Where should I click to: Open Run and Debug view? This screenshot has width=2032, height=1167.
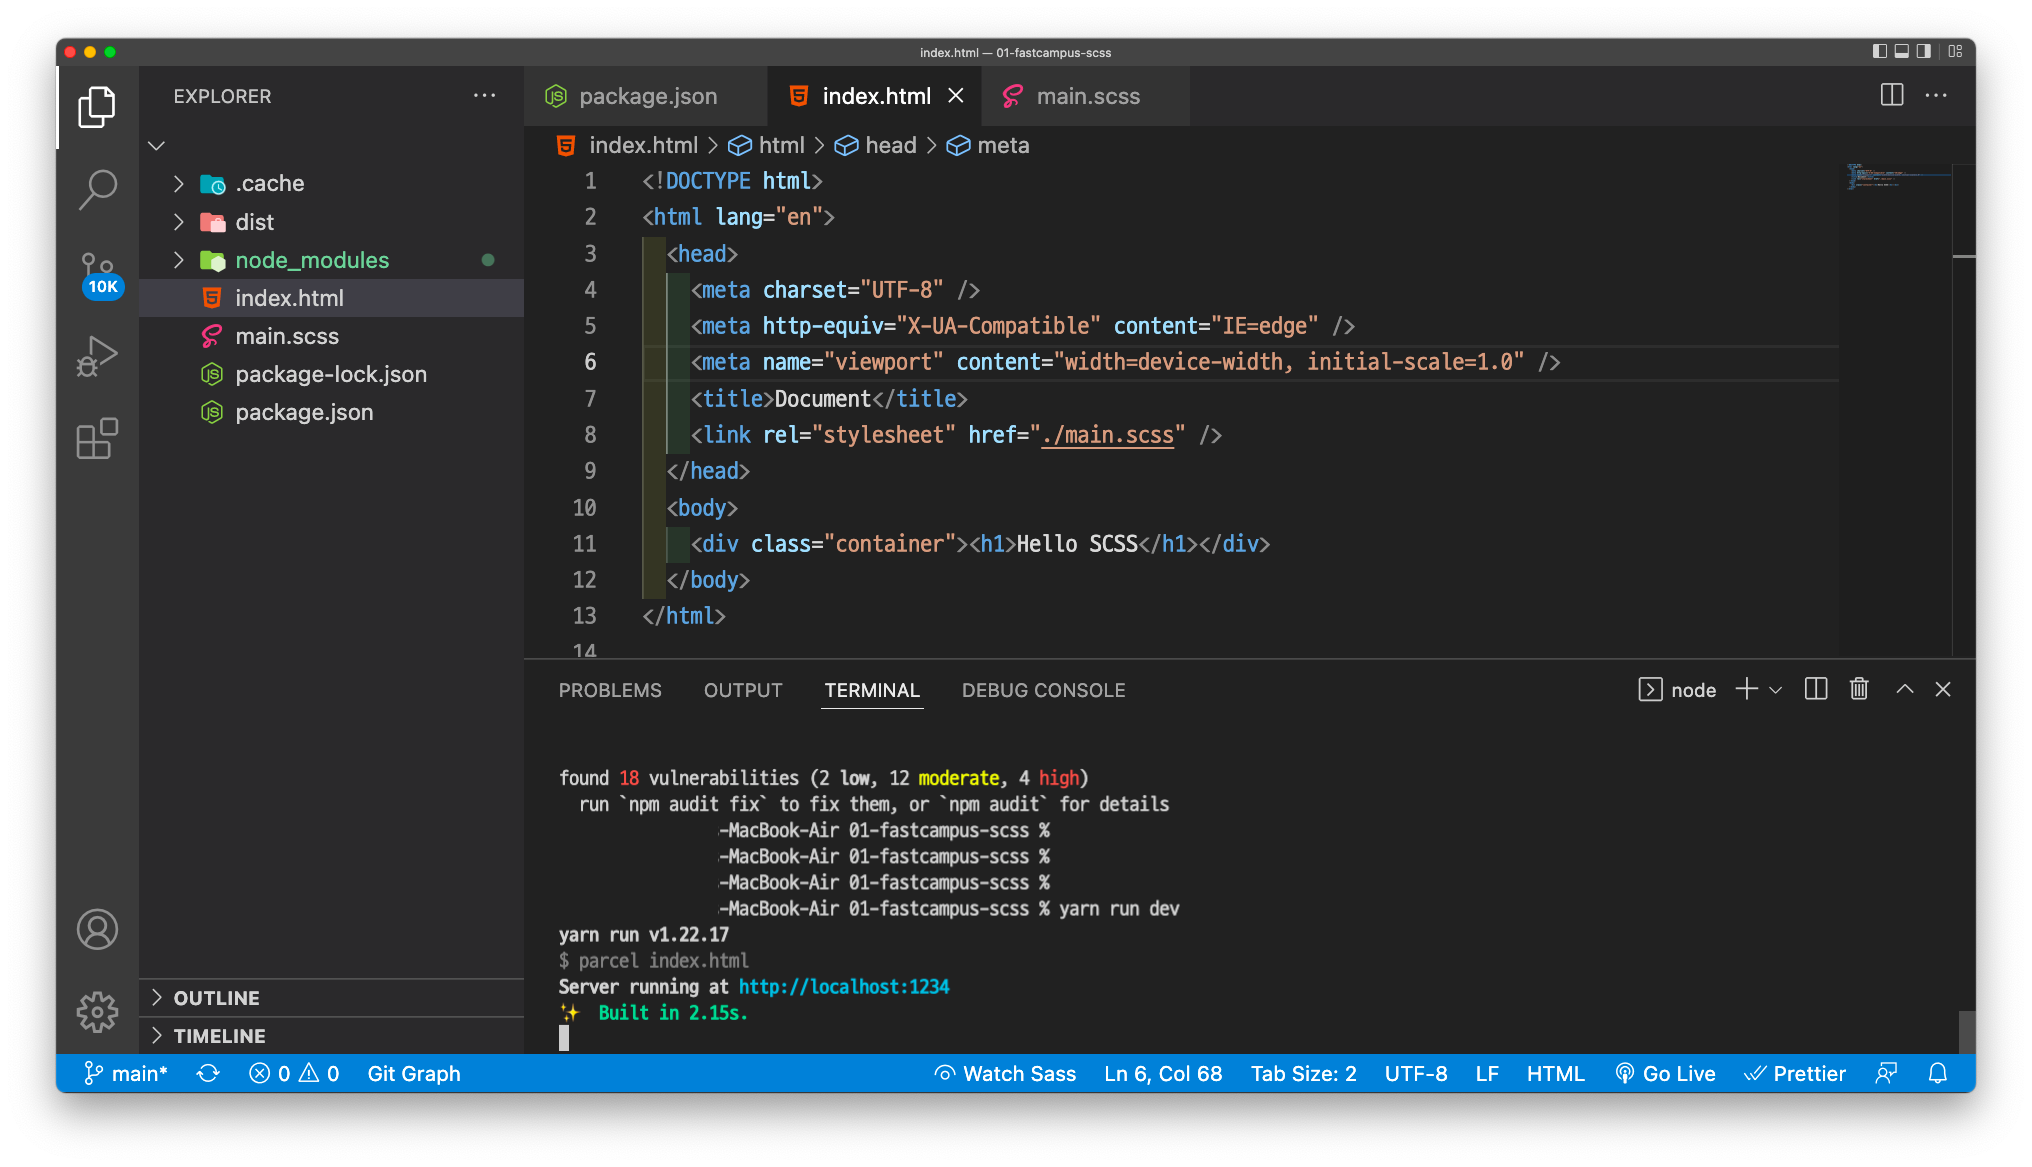tap(97, 355)
